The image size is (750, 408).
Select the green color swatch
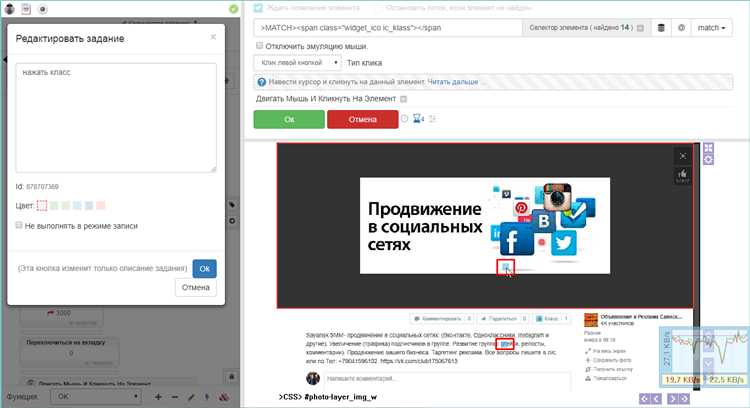click(54, 205)
